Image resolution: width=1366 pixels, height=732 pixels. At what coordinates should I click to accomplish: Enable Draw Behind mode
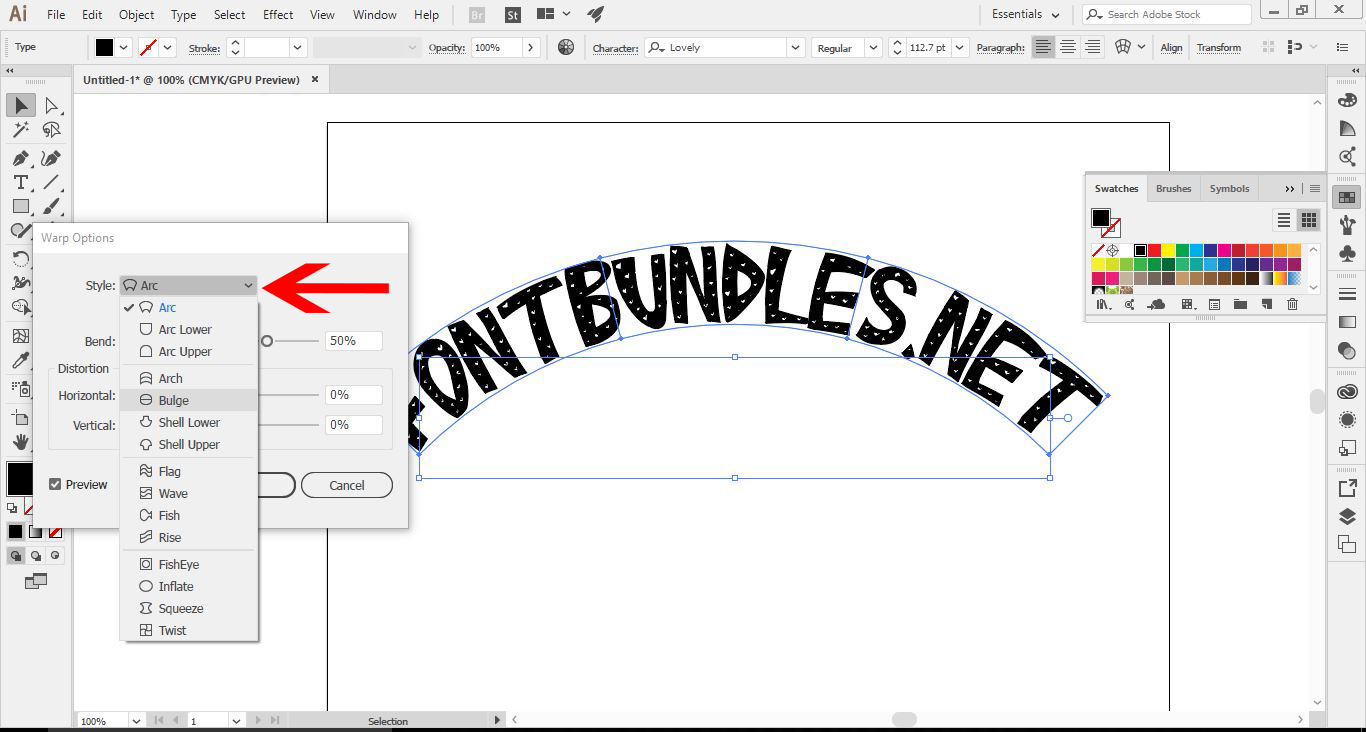click(36, 556)
